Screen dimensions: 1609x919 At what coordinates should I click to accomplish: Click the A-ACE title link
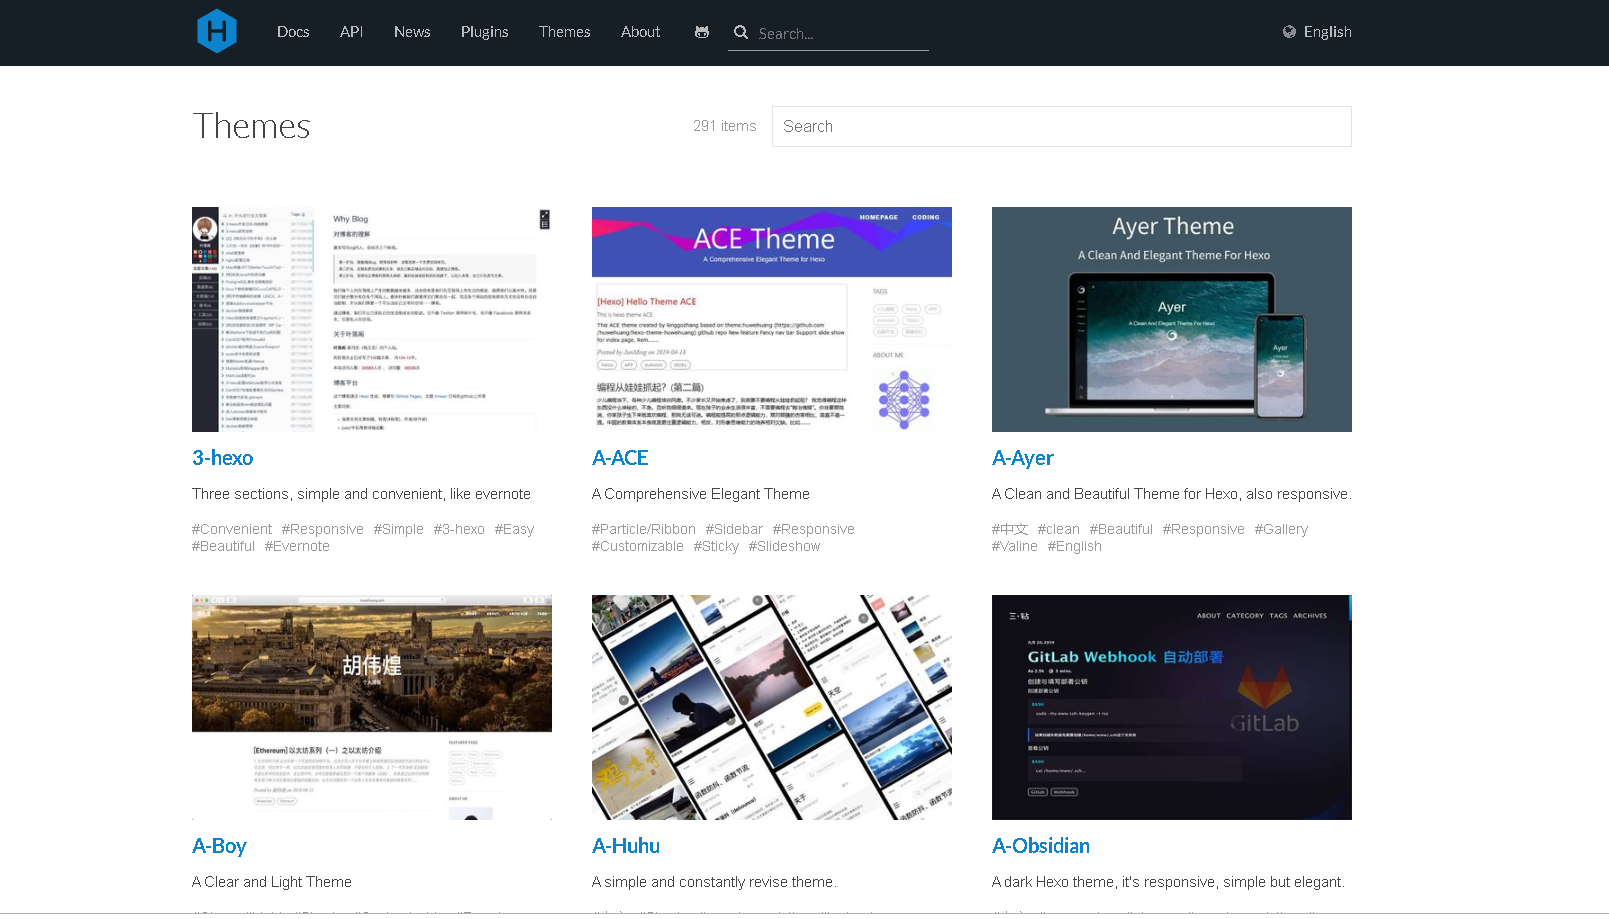click(x=620, y=458)
